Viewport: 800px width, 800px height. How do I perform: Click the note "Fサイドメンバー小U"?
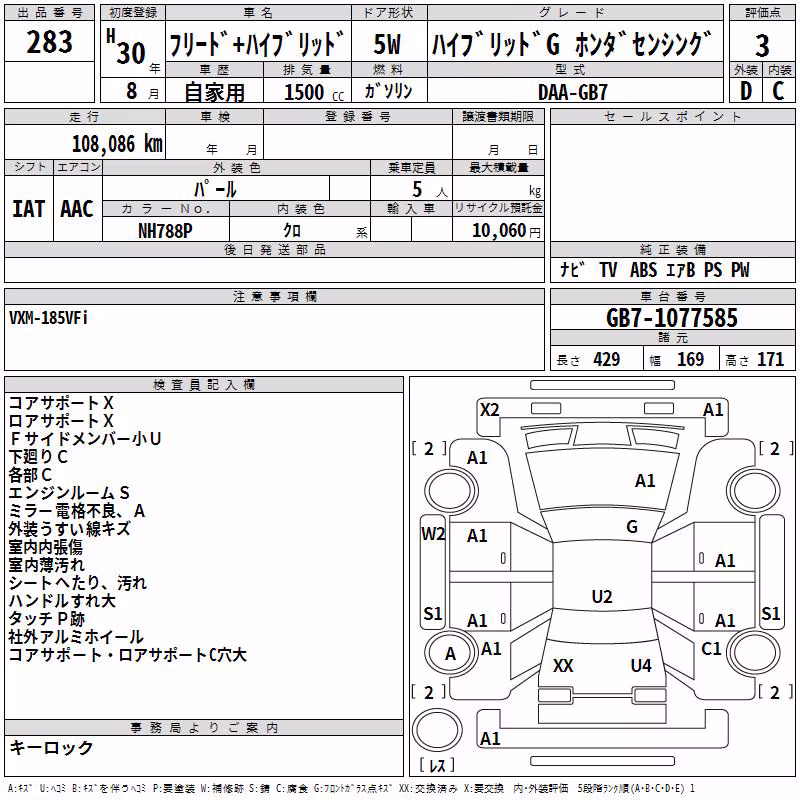(85, 438)
